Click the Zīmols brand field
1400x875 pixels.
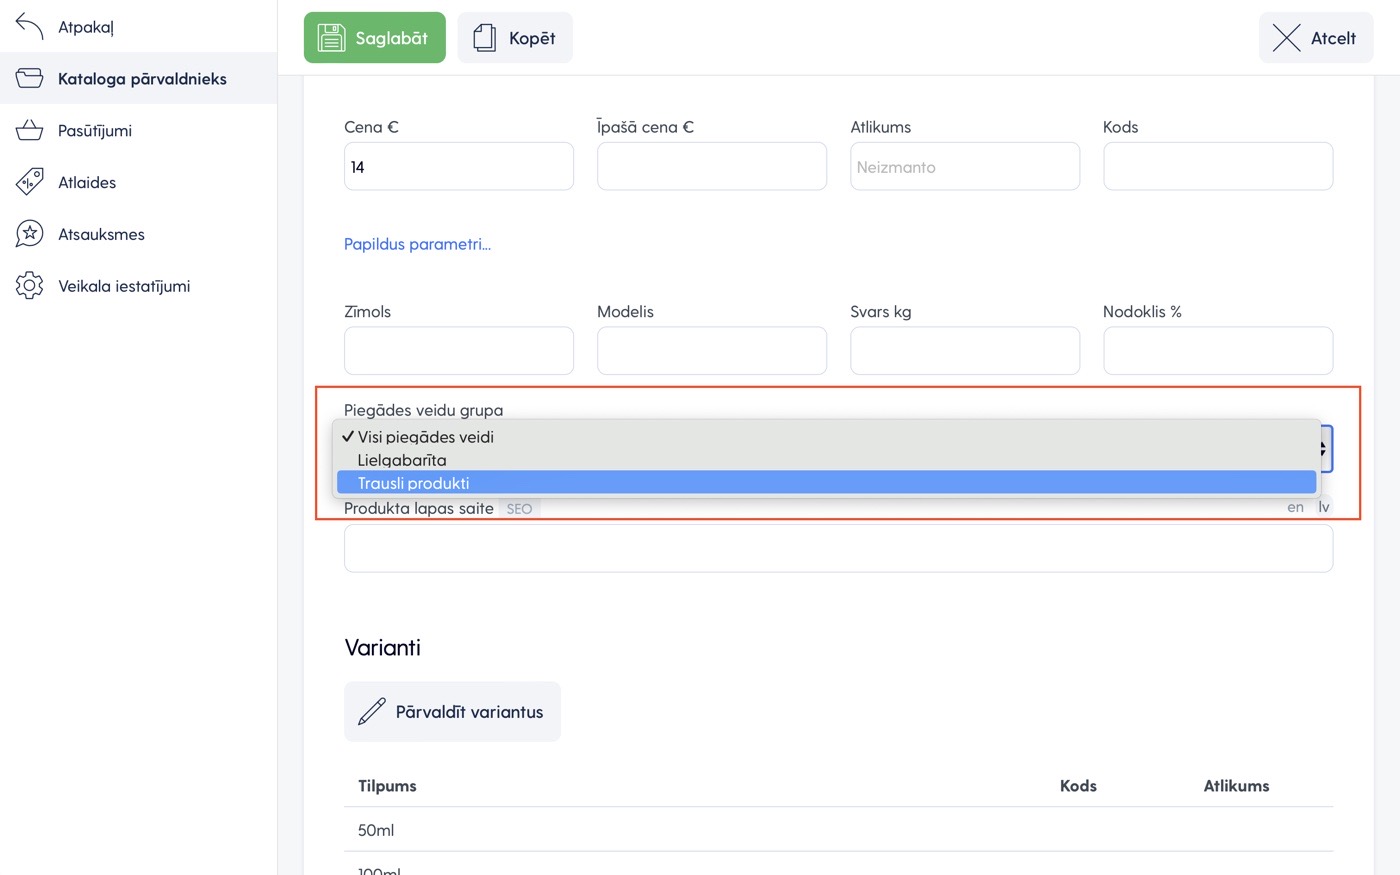[459, 351]
